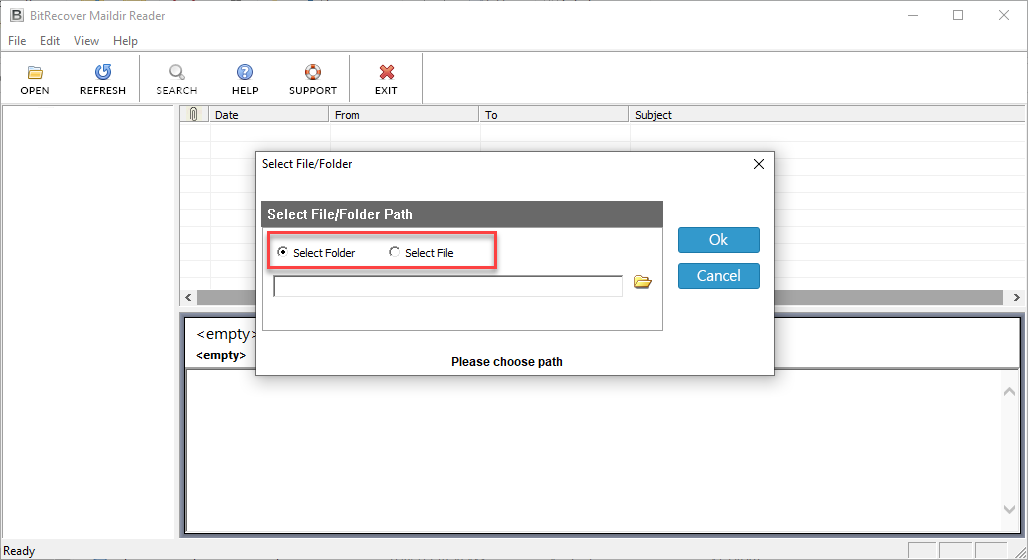Click the "Ready" status bar text
This screenshot has width=1028, height=560.
[19, 551]
